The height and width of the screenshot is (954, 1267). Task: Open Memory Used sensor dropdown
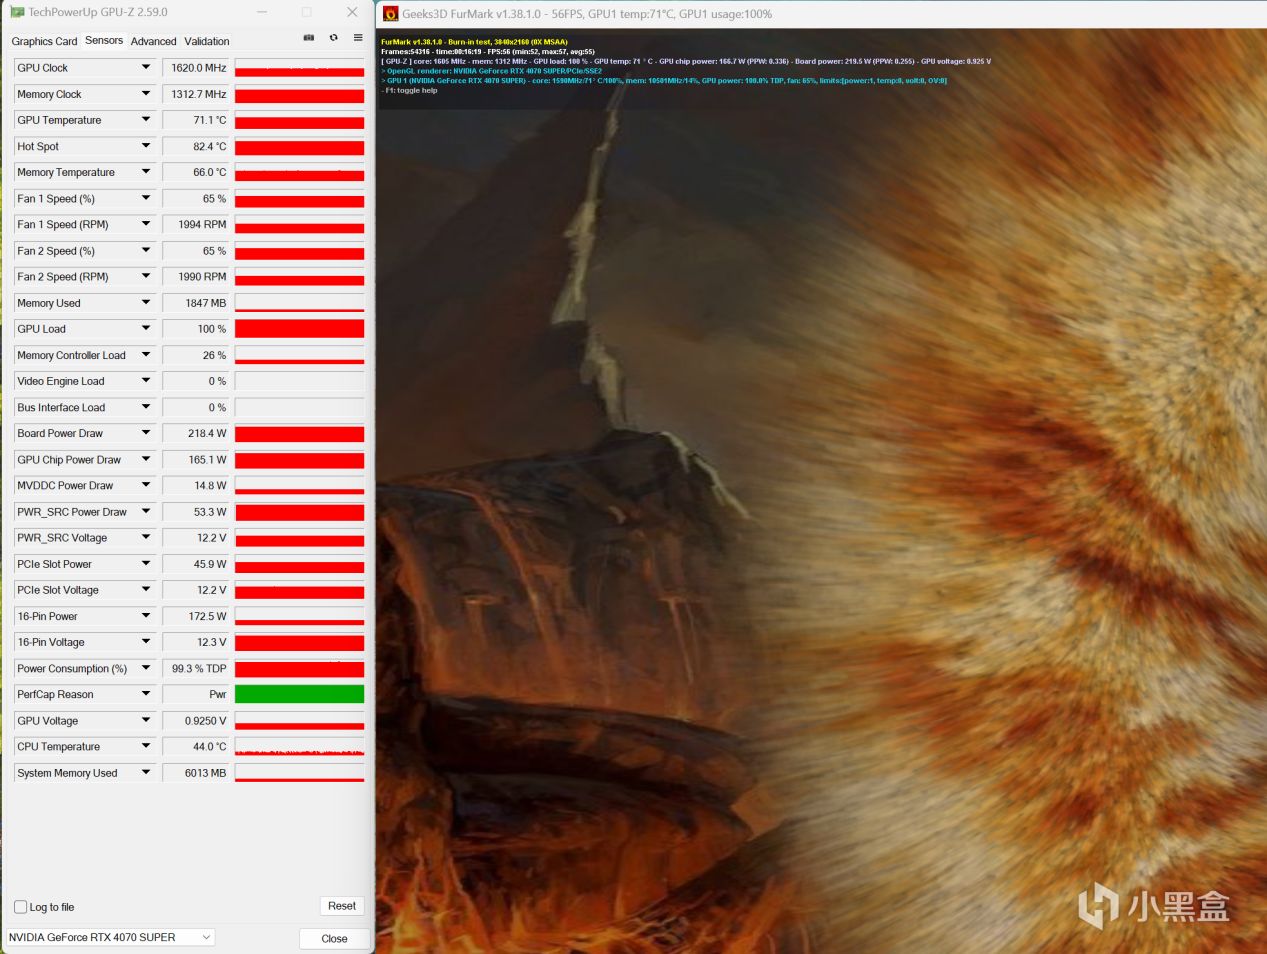[146, 303]
